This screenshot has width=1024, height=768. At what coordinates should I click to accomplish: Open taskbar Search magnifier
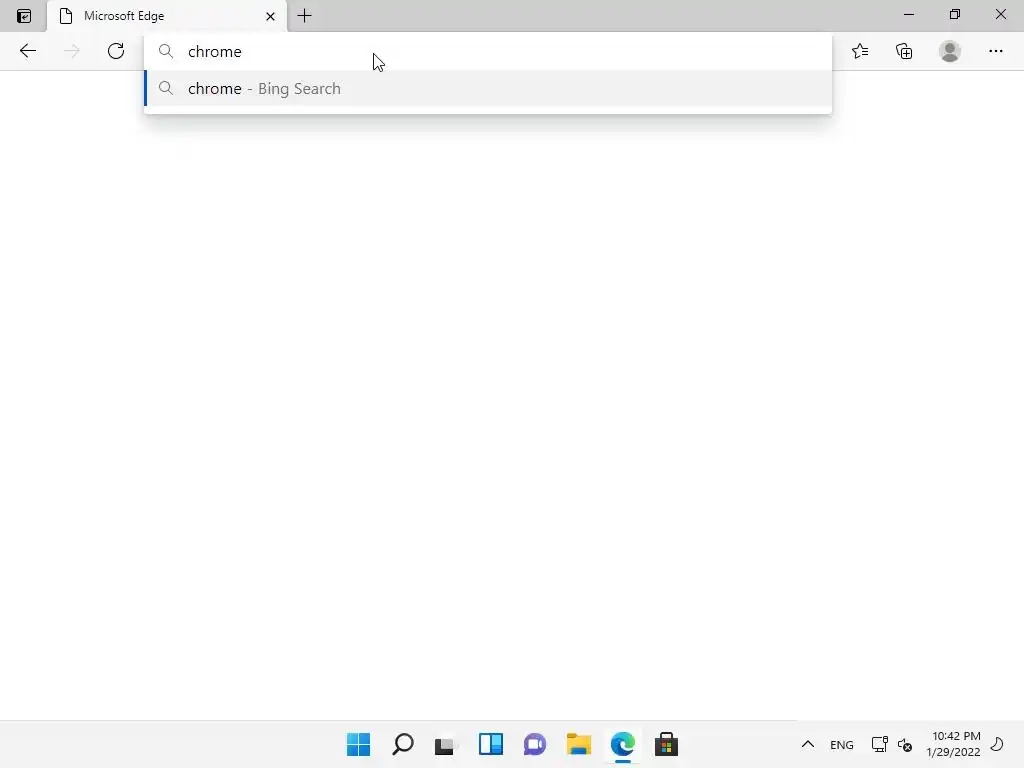pyautogui.click(x=403, y=744)
